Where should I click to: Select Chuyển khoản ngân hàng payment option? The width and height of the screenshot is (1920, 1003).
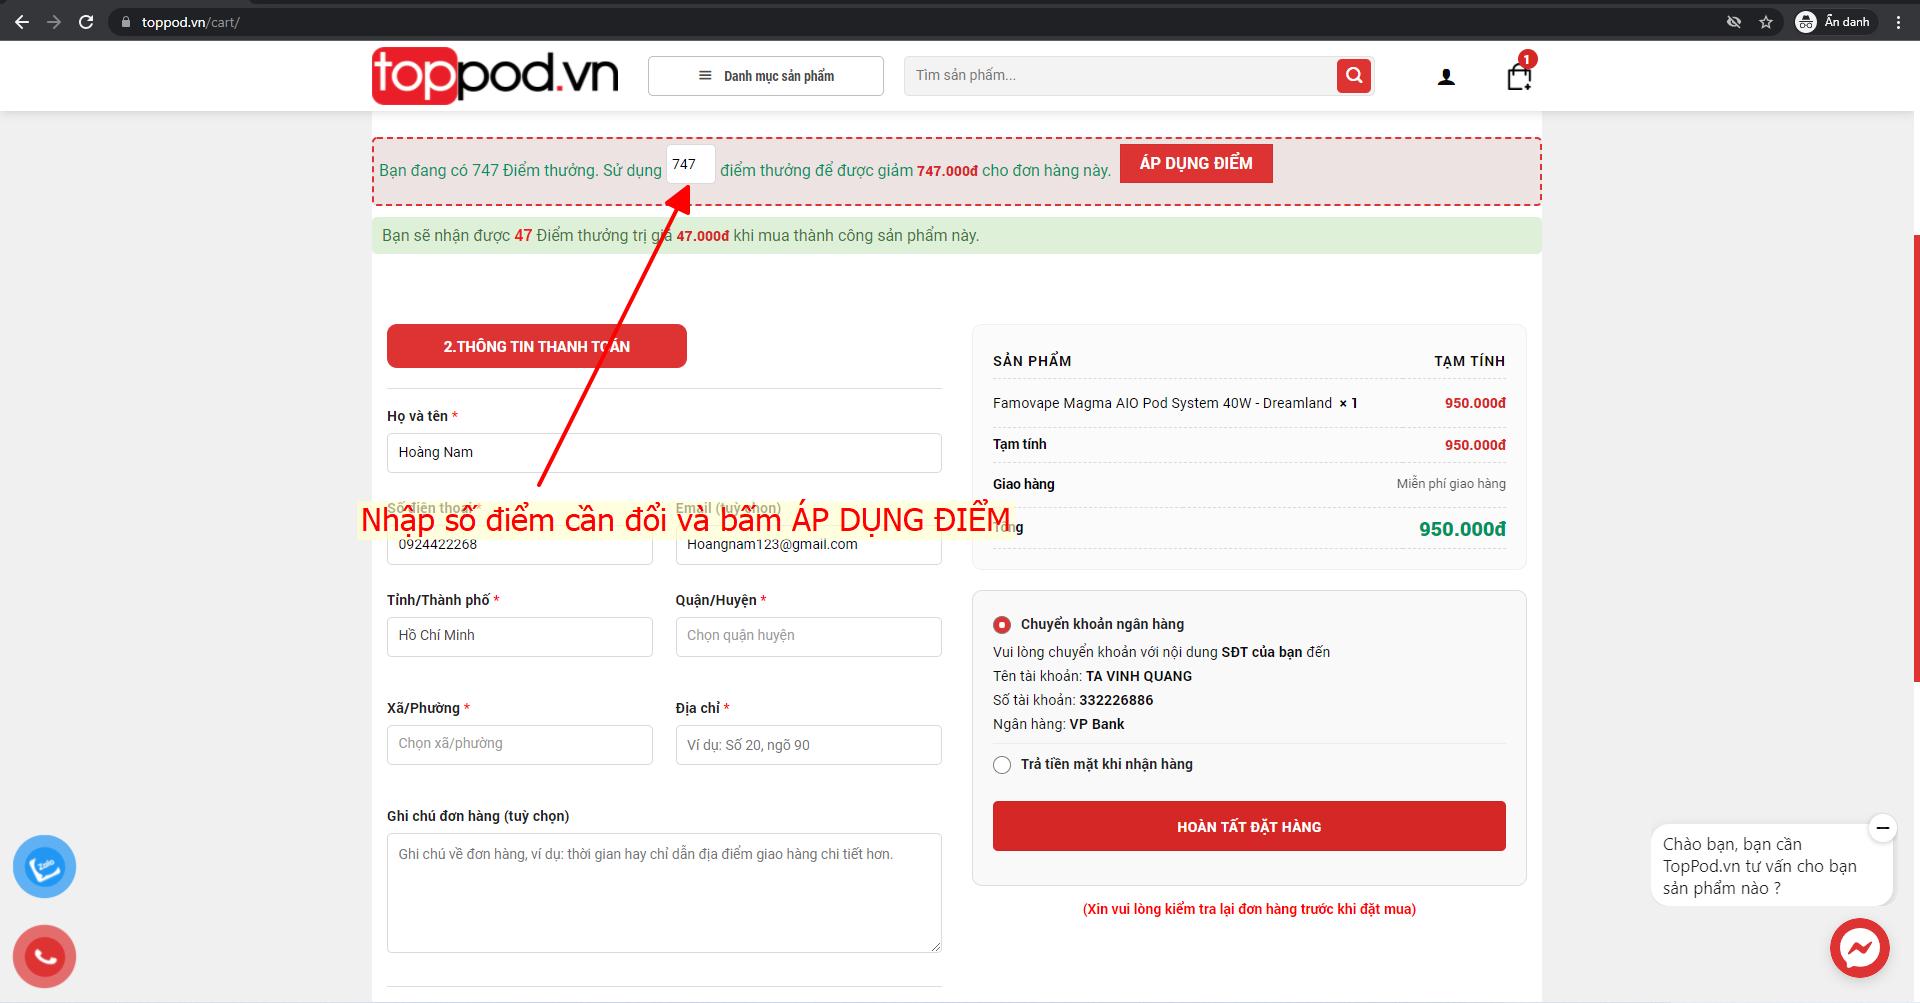pyautogui.click(x=1002, y=625)
